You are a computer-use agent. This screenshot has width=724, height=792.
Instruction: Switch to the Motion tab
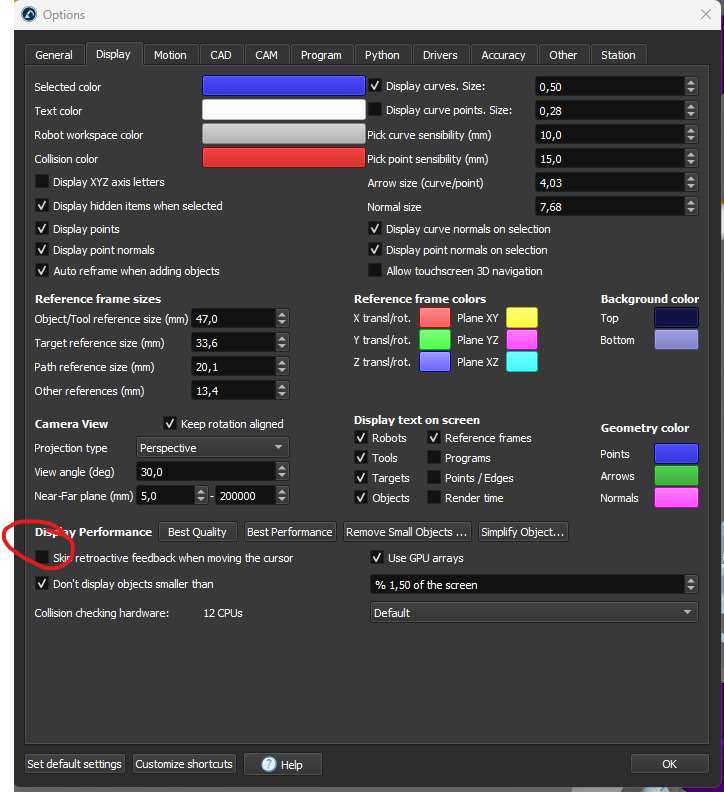170,55
